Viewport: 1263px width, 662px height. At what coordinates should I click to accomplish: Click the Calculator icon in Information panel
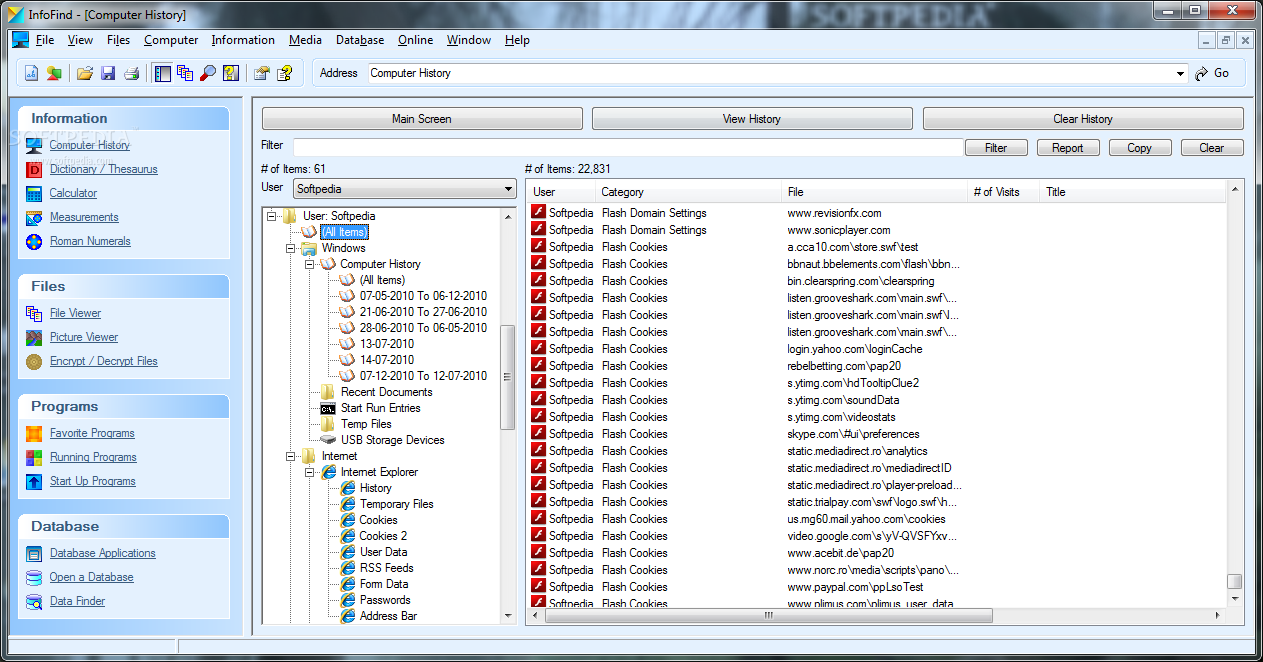click(x=34, y=193)
